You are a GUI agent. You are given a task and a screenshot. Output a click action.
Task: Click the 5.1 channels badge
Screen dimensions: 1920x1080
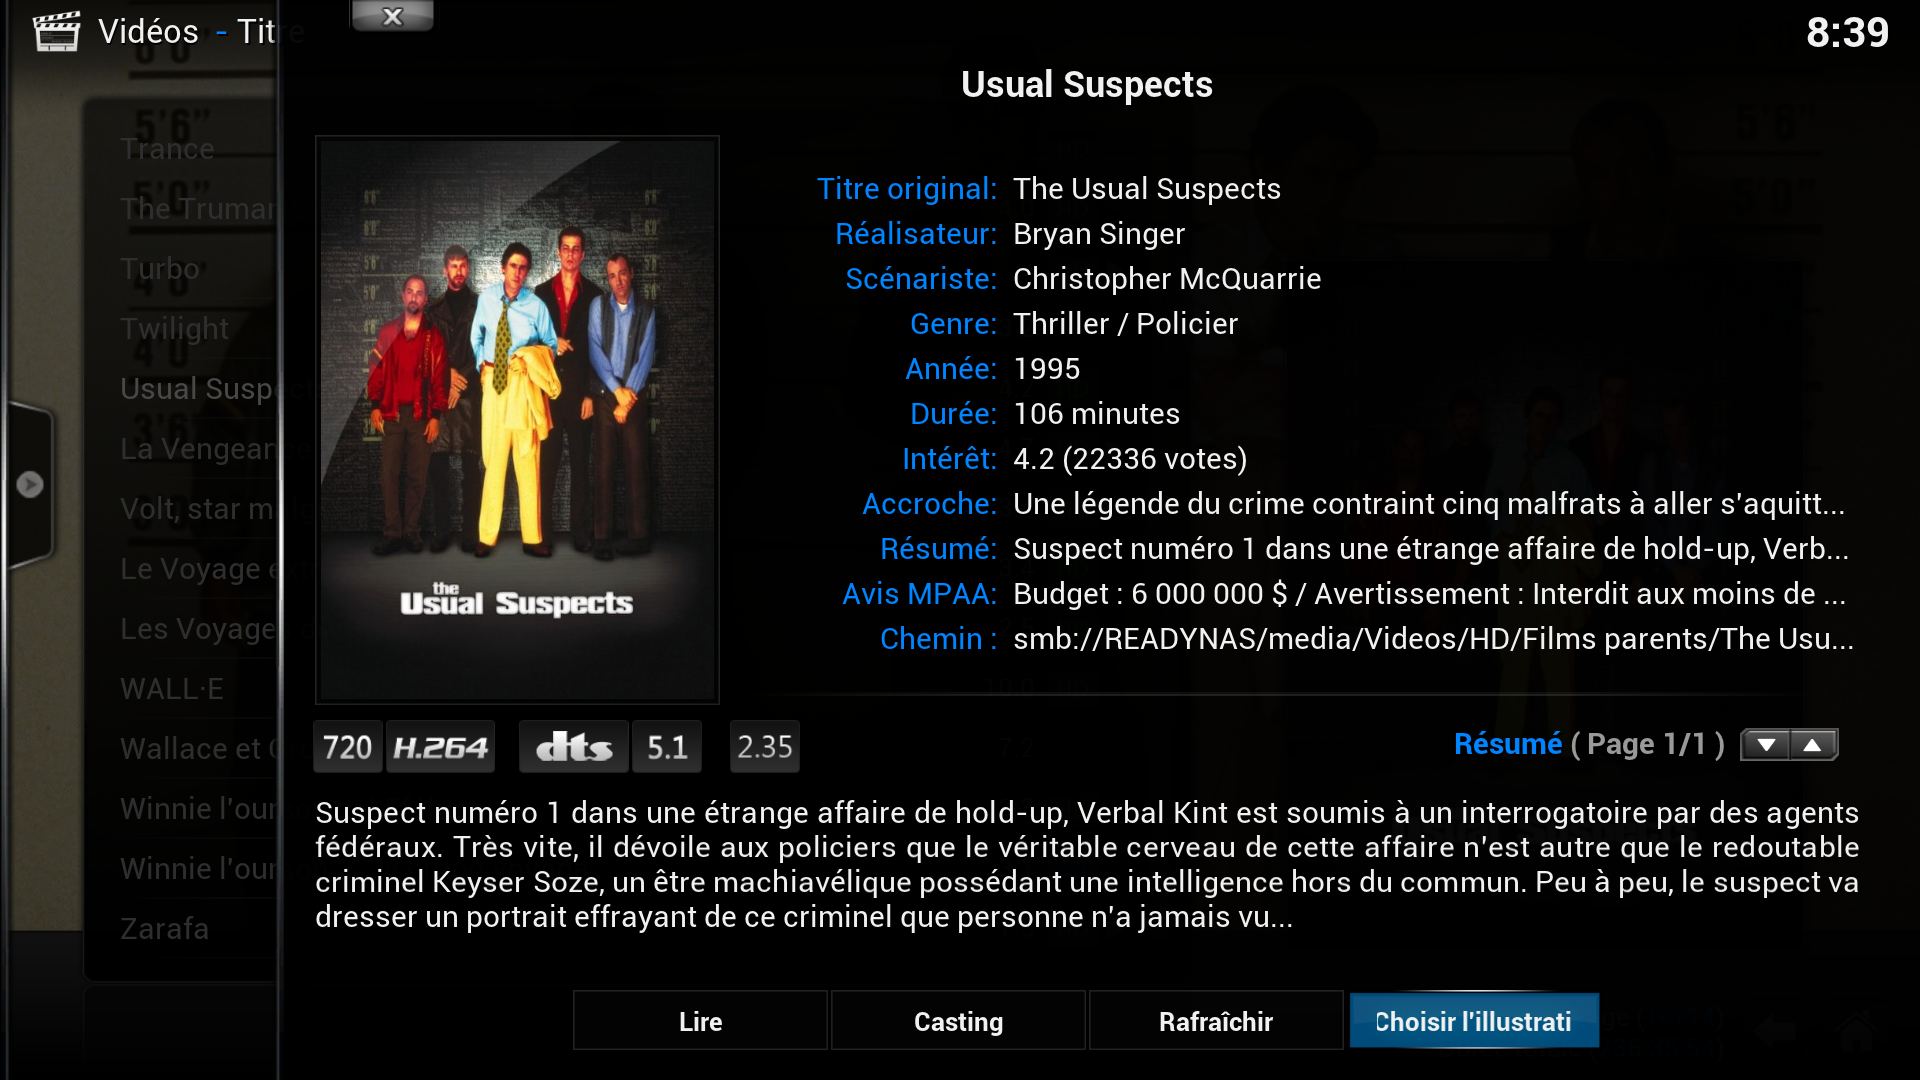coord(667,747)
